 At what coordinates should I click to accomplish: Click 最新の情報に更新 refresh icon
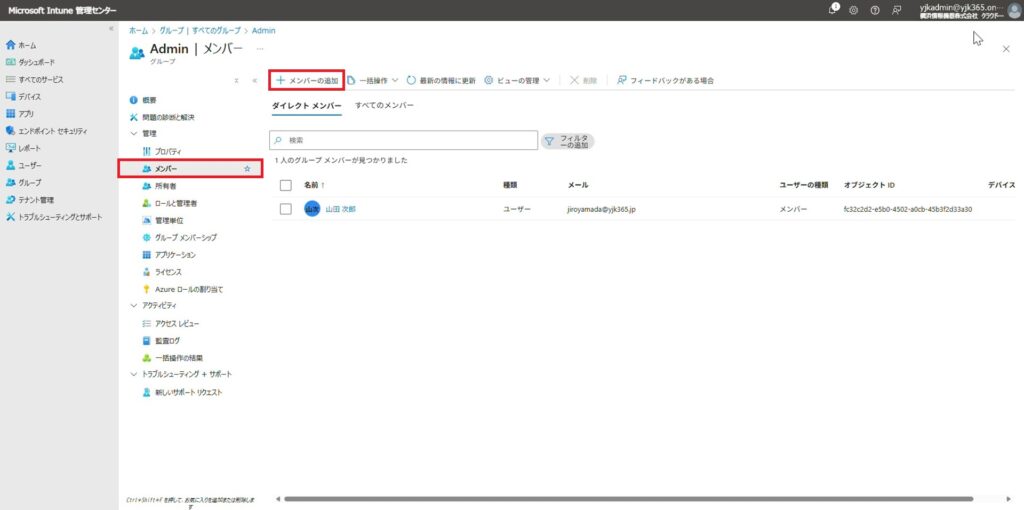click(412, 80)
